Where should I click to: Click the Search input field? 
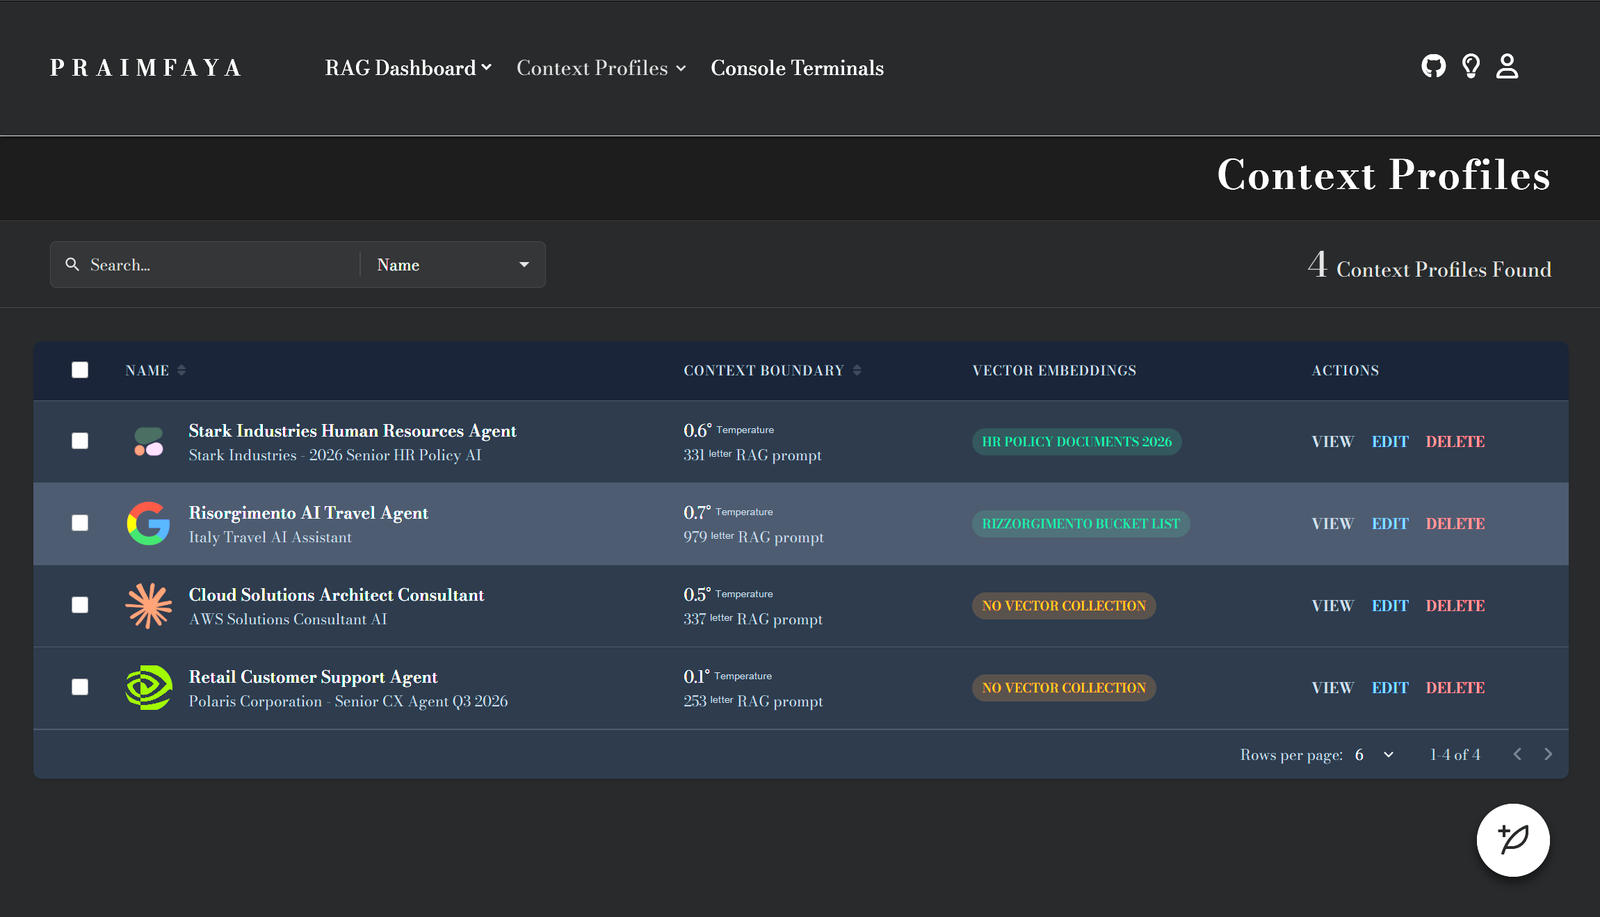click(x=220, y=265)
